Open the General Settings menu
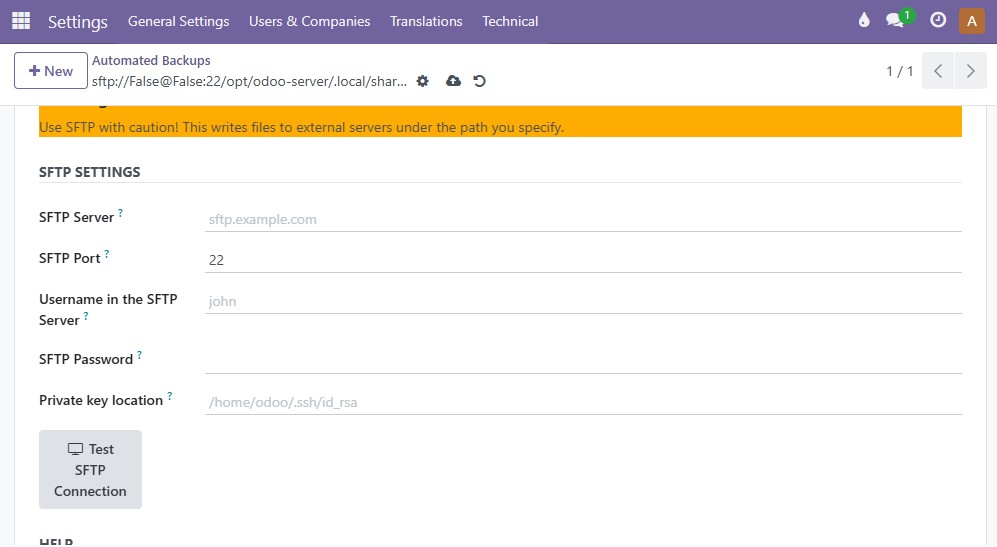997x547 pixels. click(178, 21)
